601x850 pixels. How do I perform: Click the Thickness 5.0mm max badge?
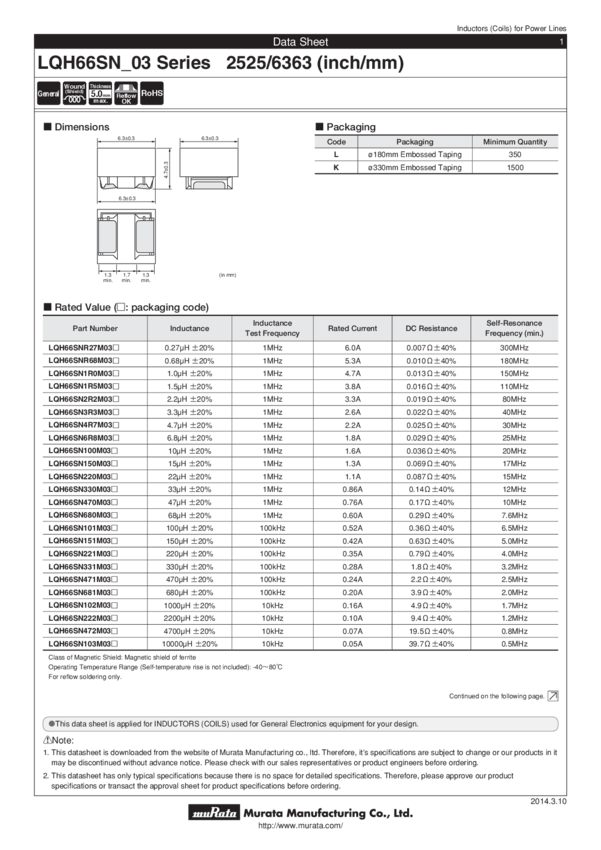point(100,93)
